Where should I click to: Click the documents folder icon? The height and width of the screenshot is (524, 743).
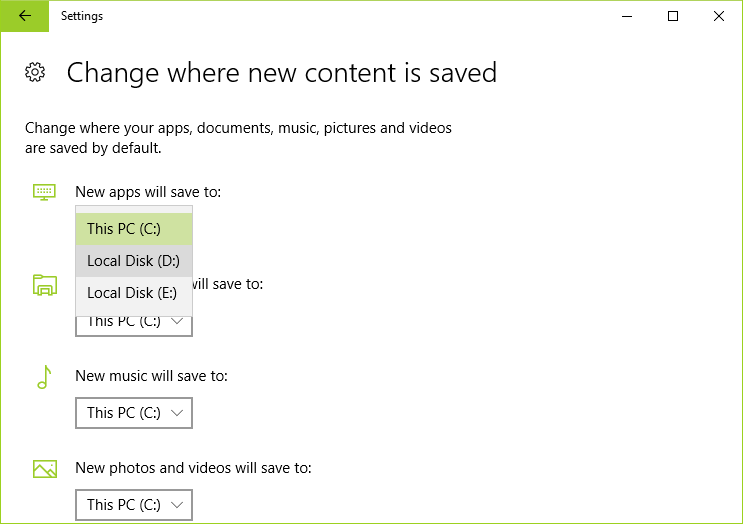click(45, 285)
